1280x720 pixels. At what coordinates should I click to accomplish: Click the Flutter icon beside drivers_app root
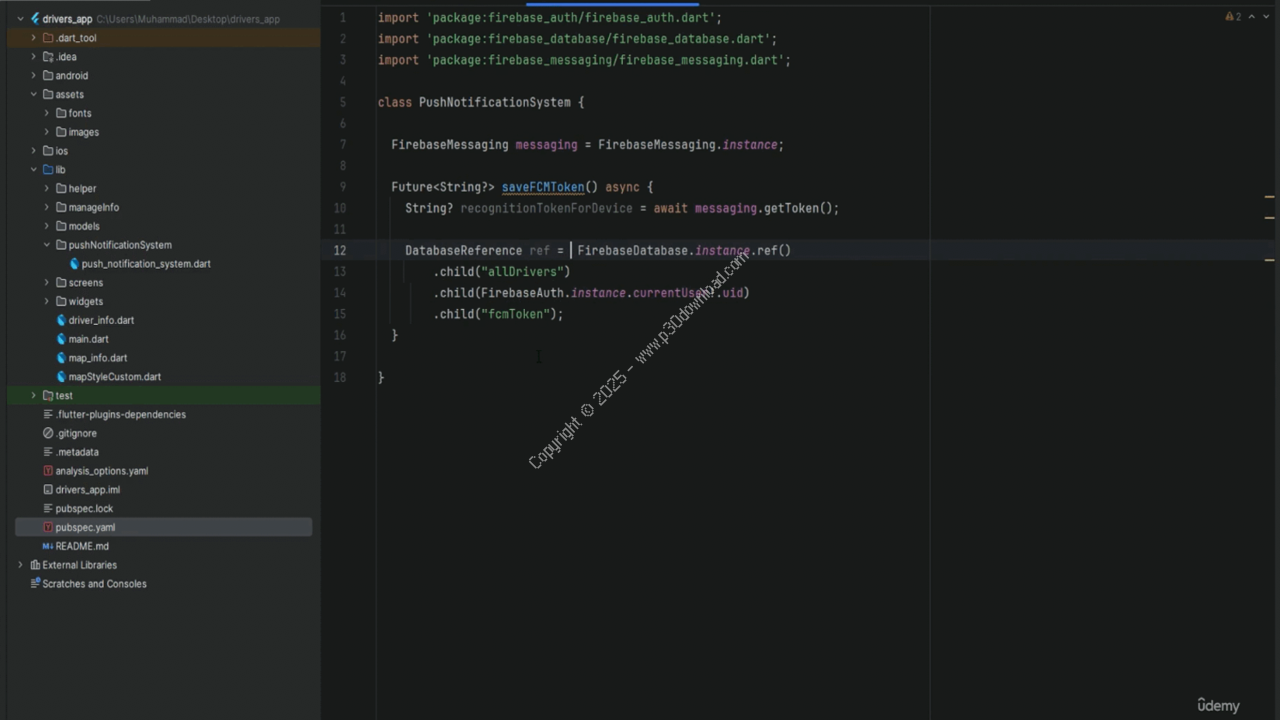tap(35, 19)
